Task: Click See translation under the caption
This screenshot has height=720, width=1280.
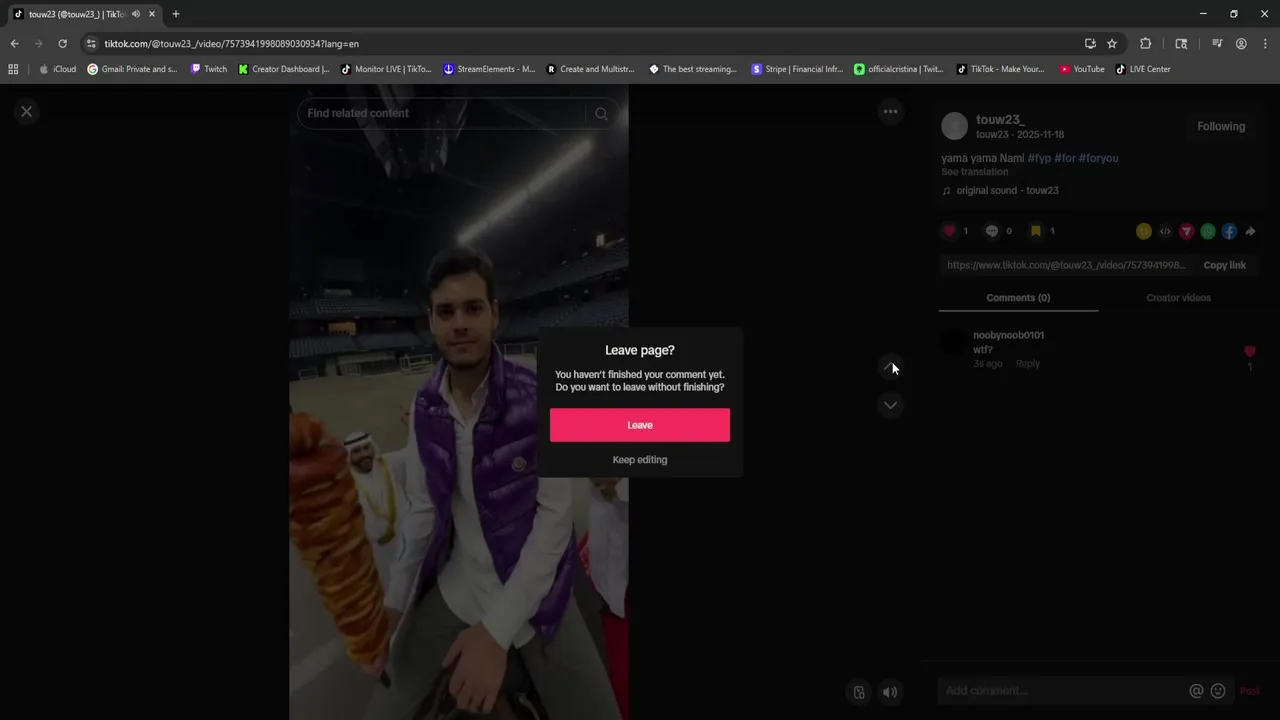Action: pyautogui.click(x=974, y=172)
